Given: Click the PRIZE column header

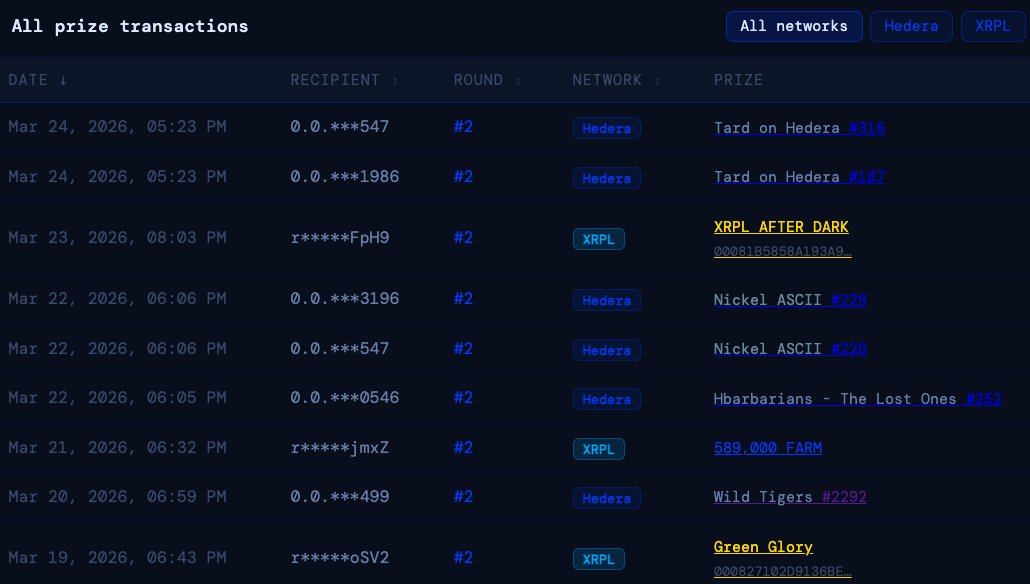Looking at the screenshot, I should pos(738,80).
